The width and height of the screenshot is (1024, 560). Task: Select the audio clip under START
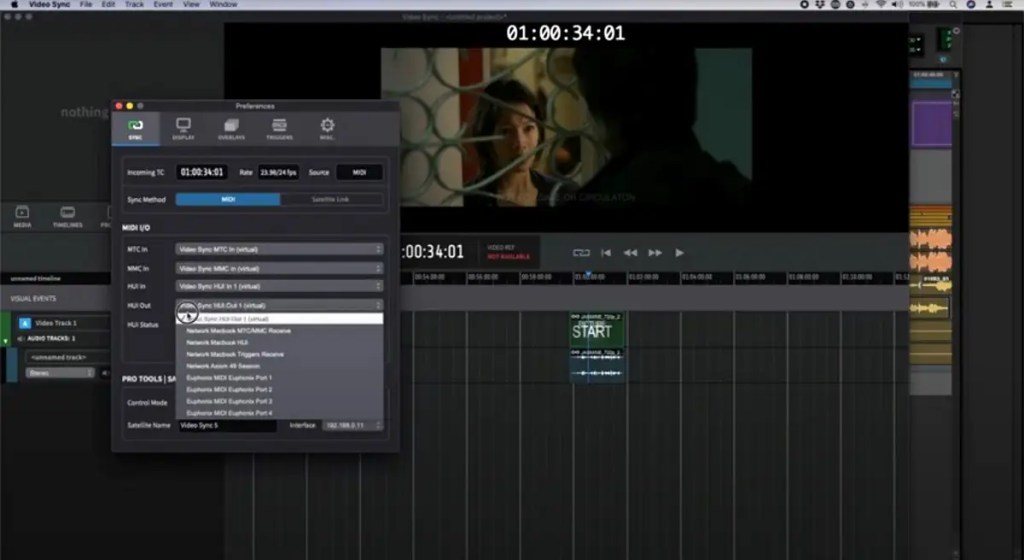(597, 365)
